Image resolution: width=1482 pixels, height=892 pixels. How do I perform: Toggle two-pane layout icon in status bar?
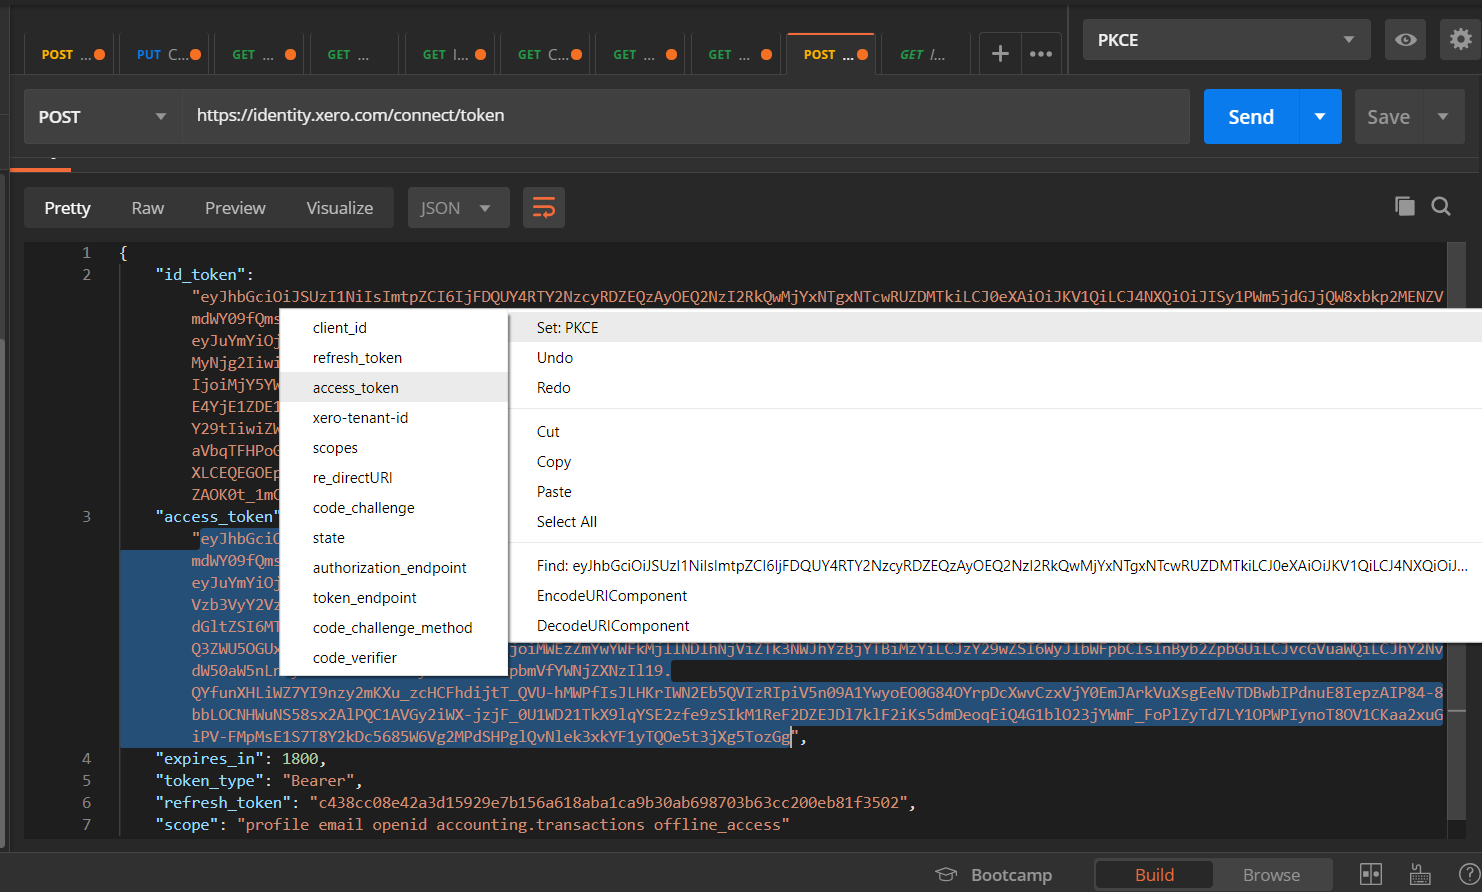coord(1371,874)
